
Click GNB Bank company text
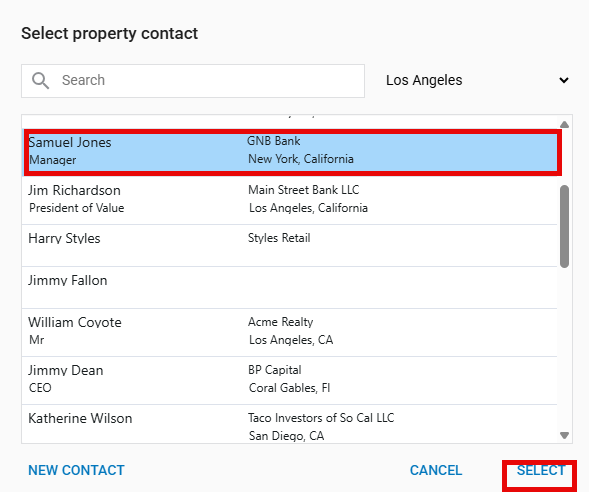point(273,141)
